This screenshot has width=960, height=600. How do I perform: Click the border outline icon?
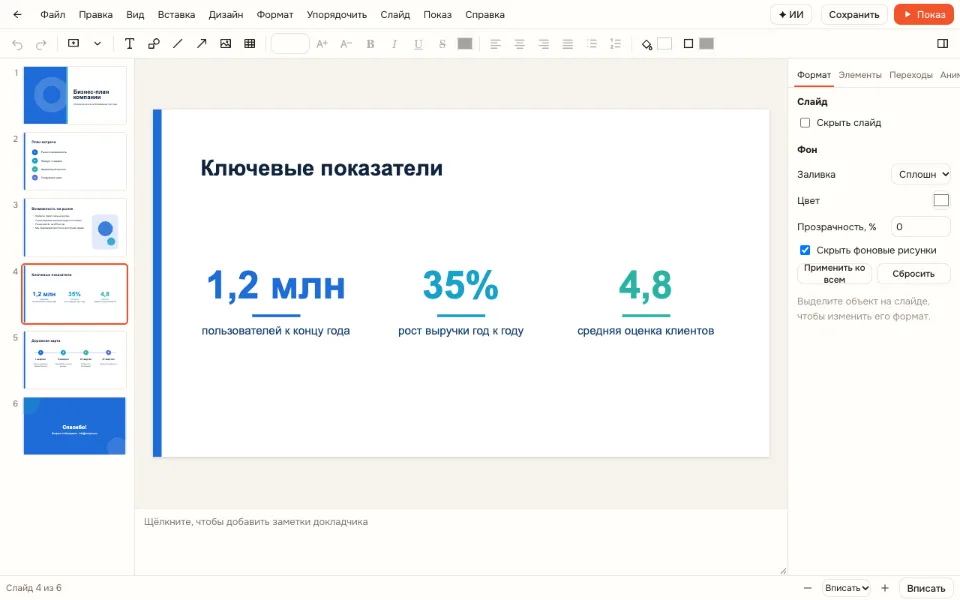click(x=688, y=43)
